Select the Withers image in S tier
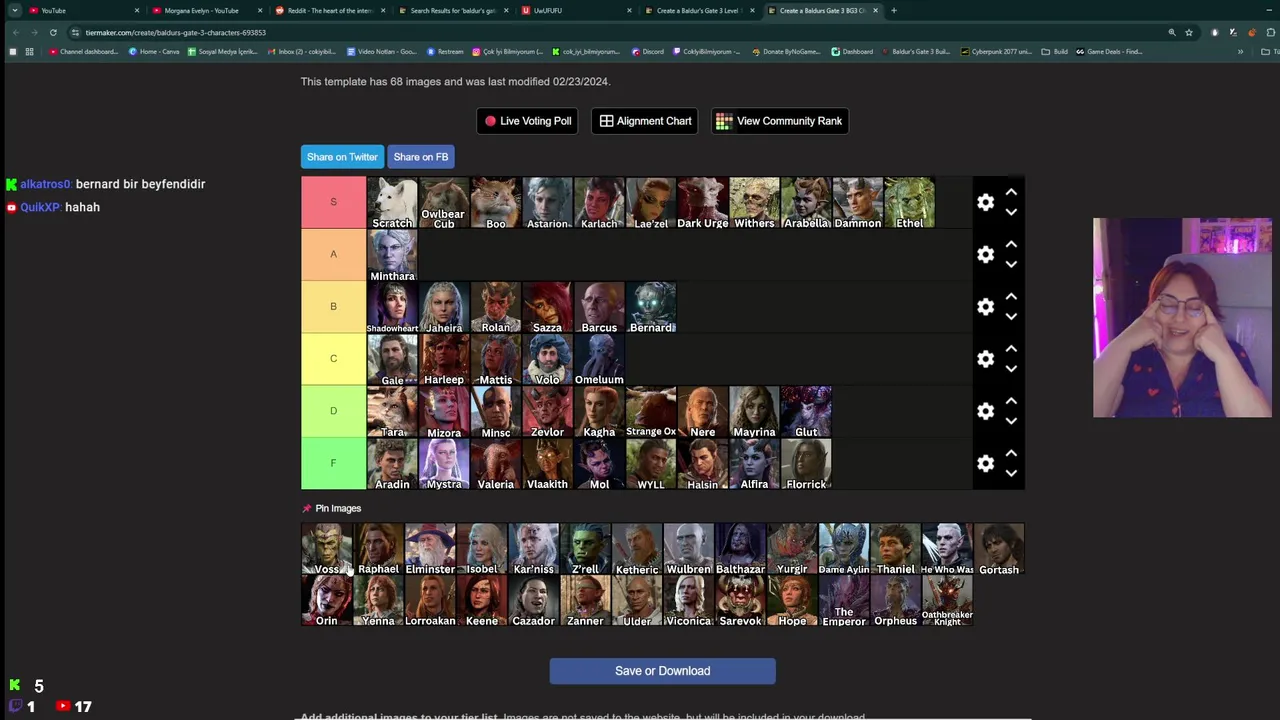 (x=754, y=203)
